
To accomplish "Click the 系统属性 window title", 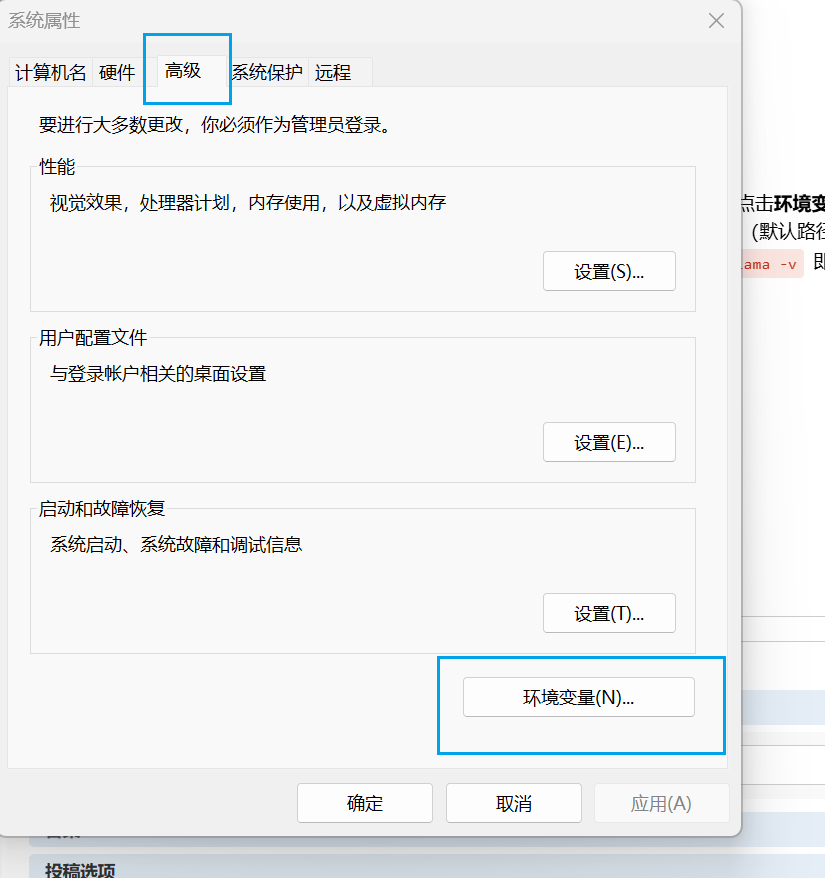I will [44, 21].
